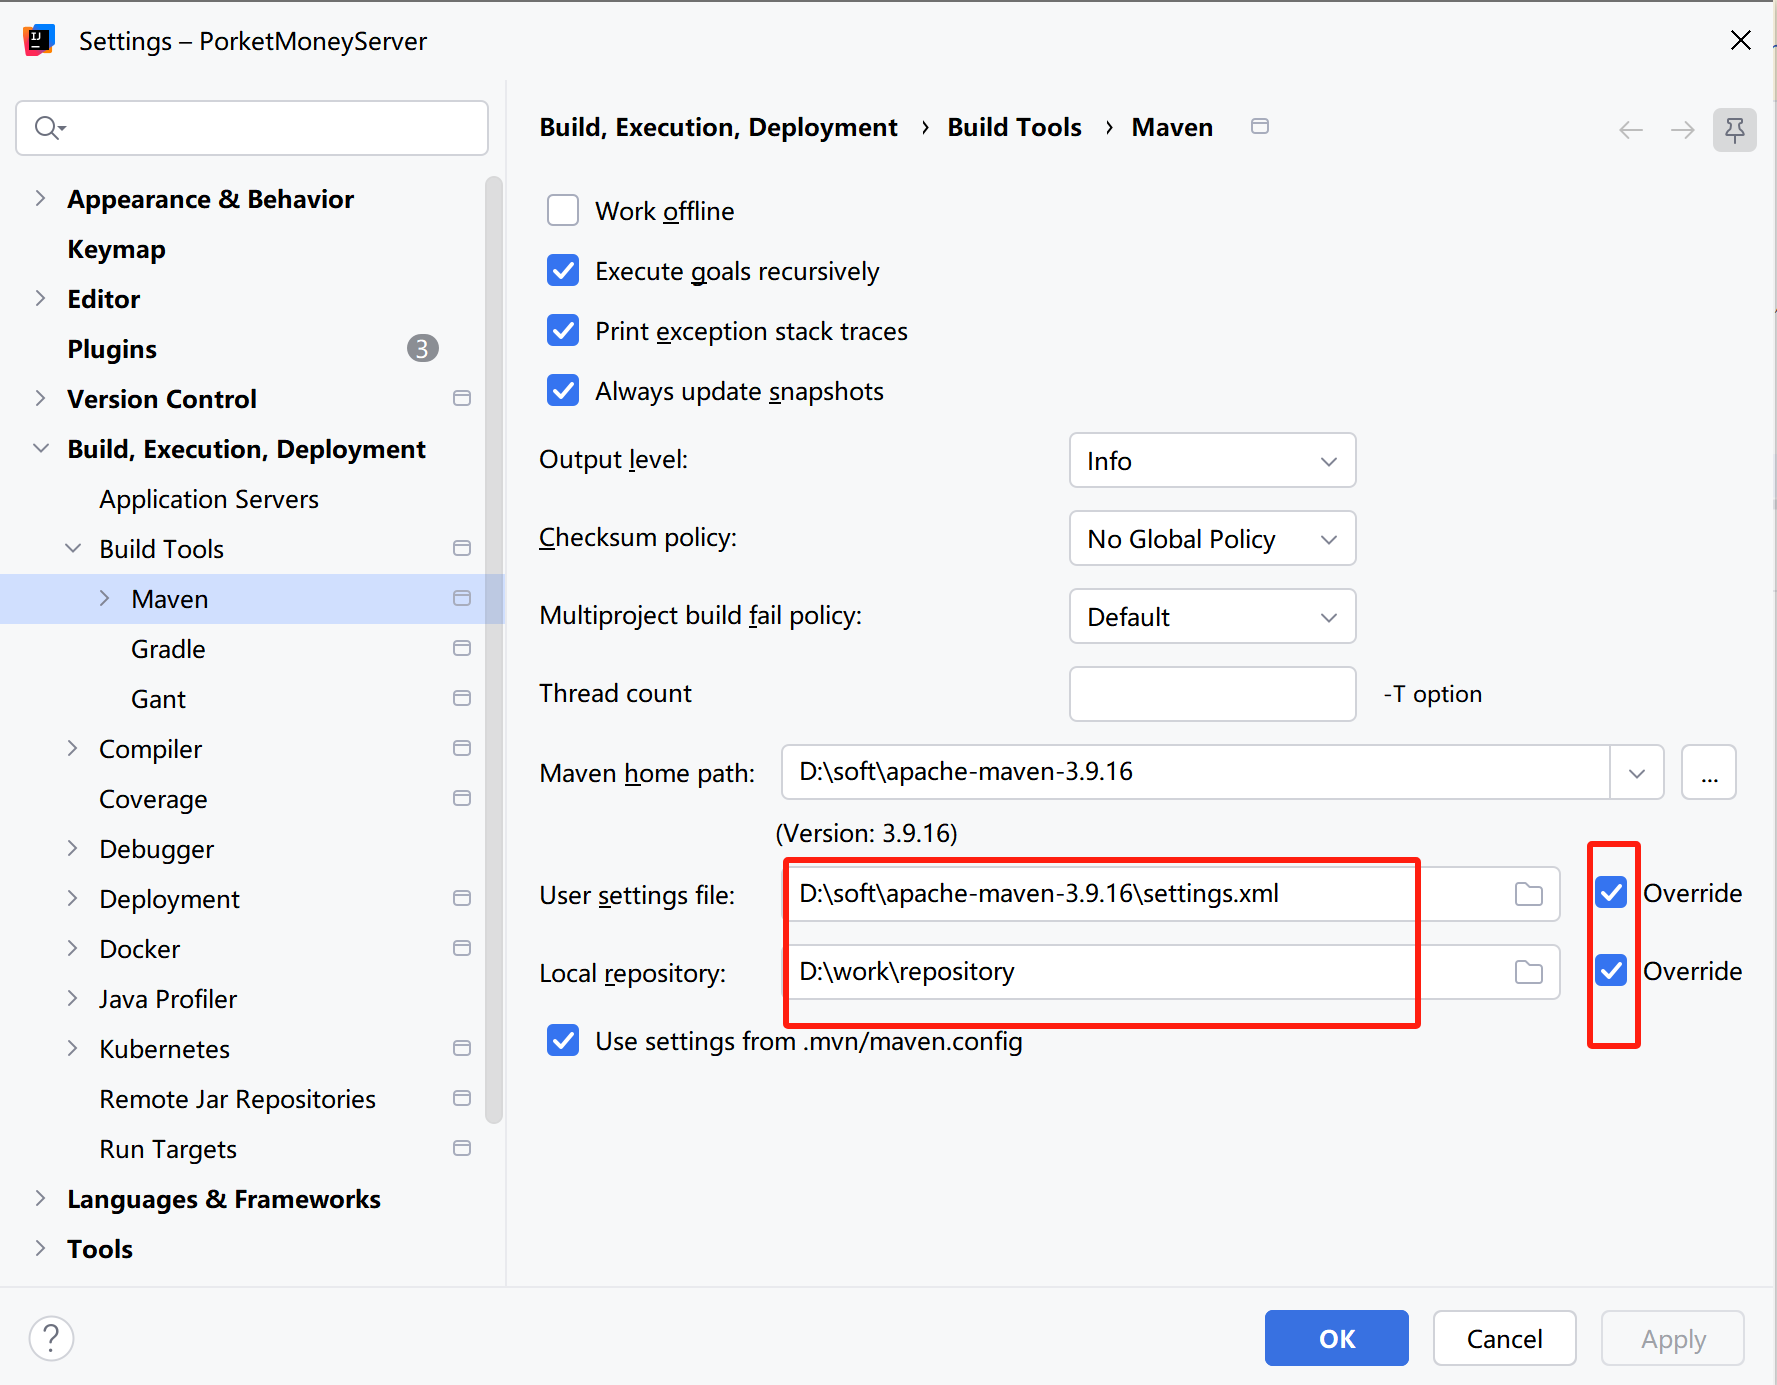Click the Plugins update count badge

click(423, 348)
